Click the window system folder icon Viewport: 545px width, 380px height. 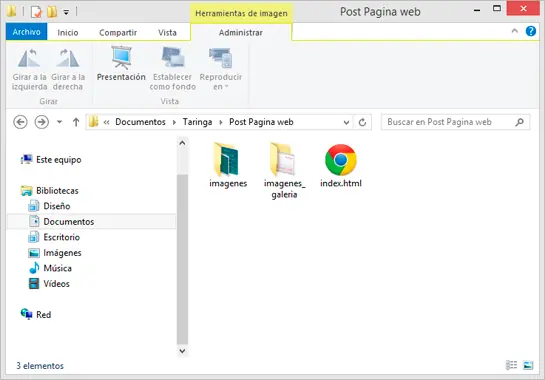pyautogui.click(x=11, y=11)
